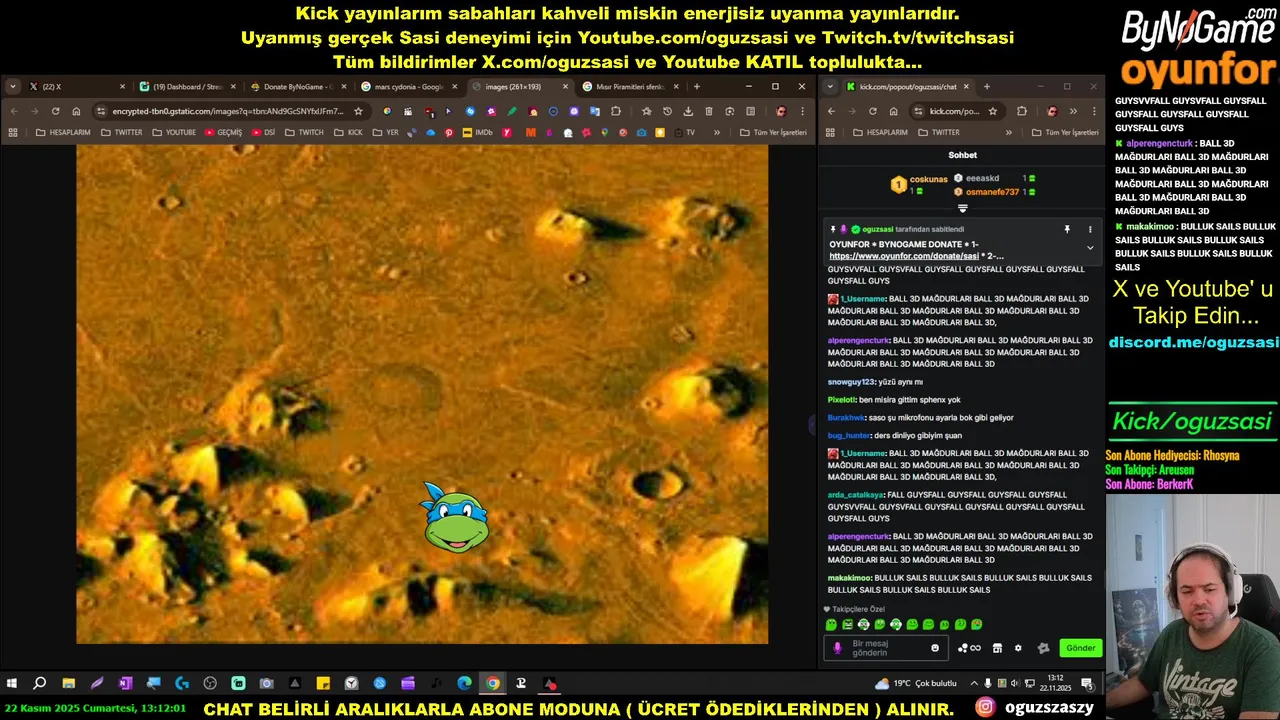Reload the Kick chat popout window
This screenshot has height=720, width=1280.
coord(873,111)
